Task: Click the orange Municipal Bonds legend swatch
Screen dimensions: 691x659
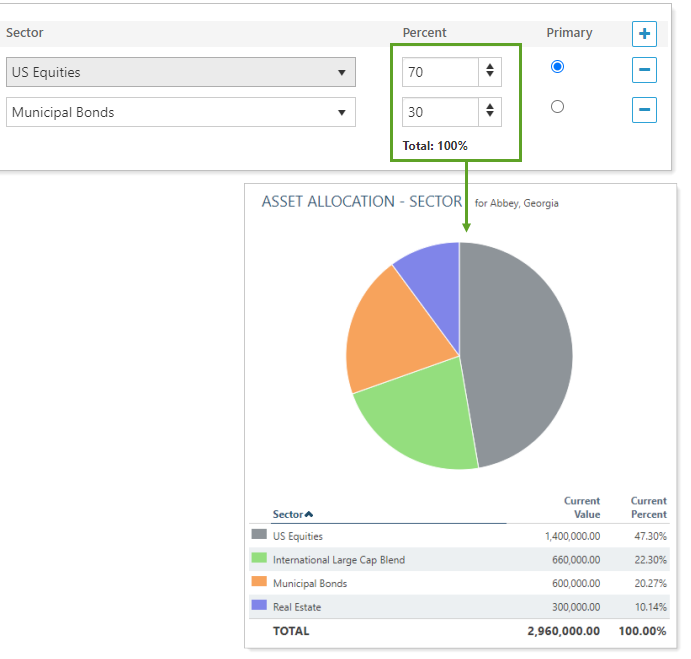Action: (x=259, y=582)
